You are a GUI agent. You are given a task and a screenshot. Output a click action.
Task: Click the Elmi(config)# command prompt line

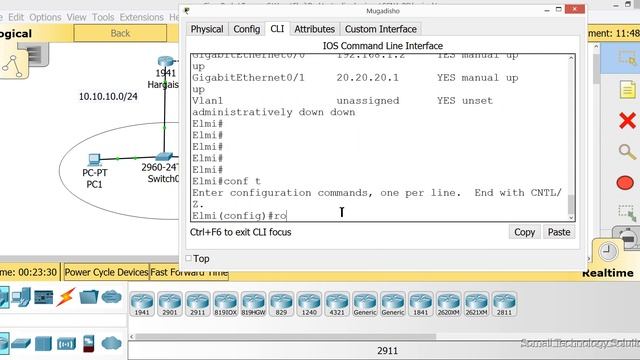tap(239, 216)
